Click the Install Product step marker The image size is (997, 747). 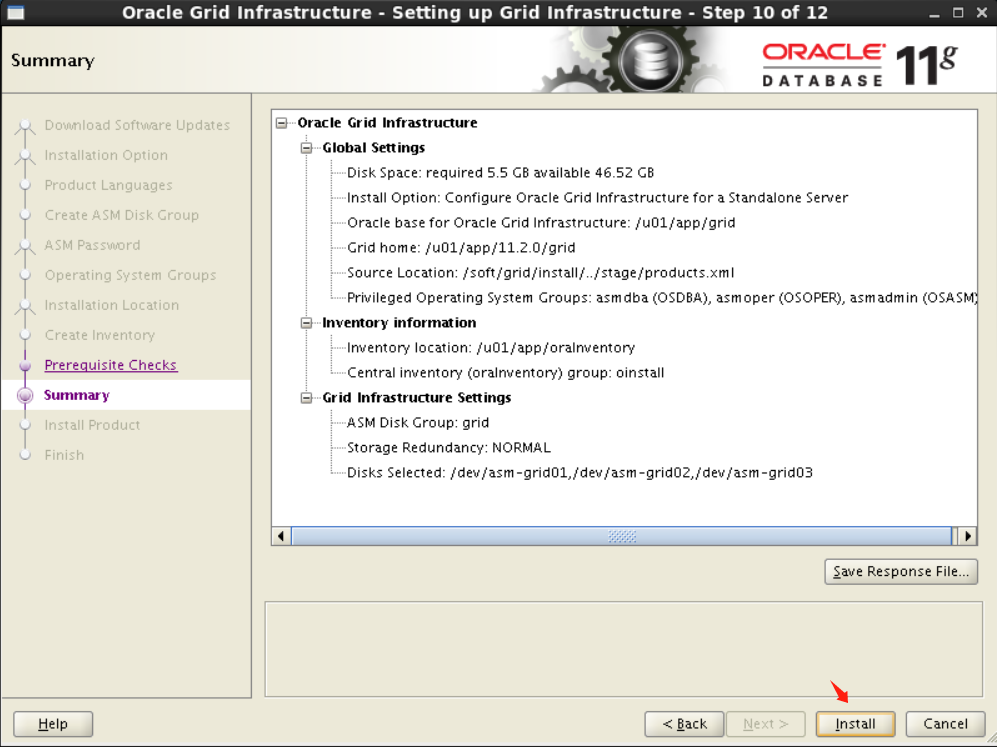(25, 425)
